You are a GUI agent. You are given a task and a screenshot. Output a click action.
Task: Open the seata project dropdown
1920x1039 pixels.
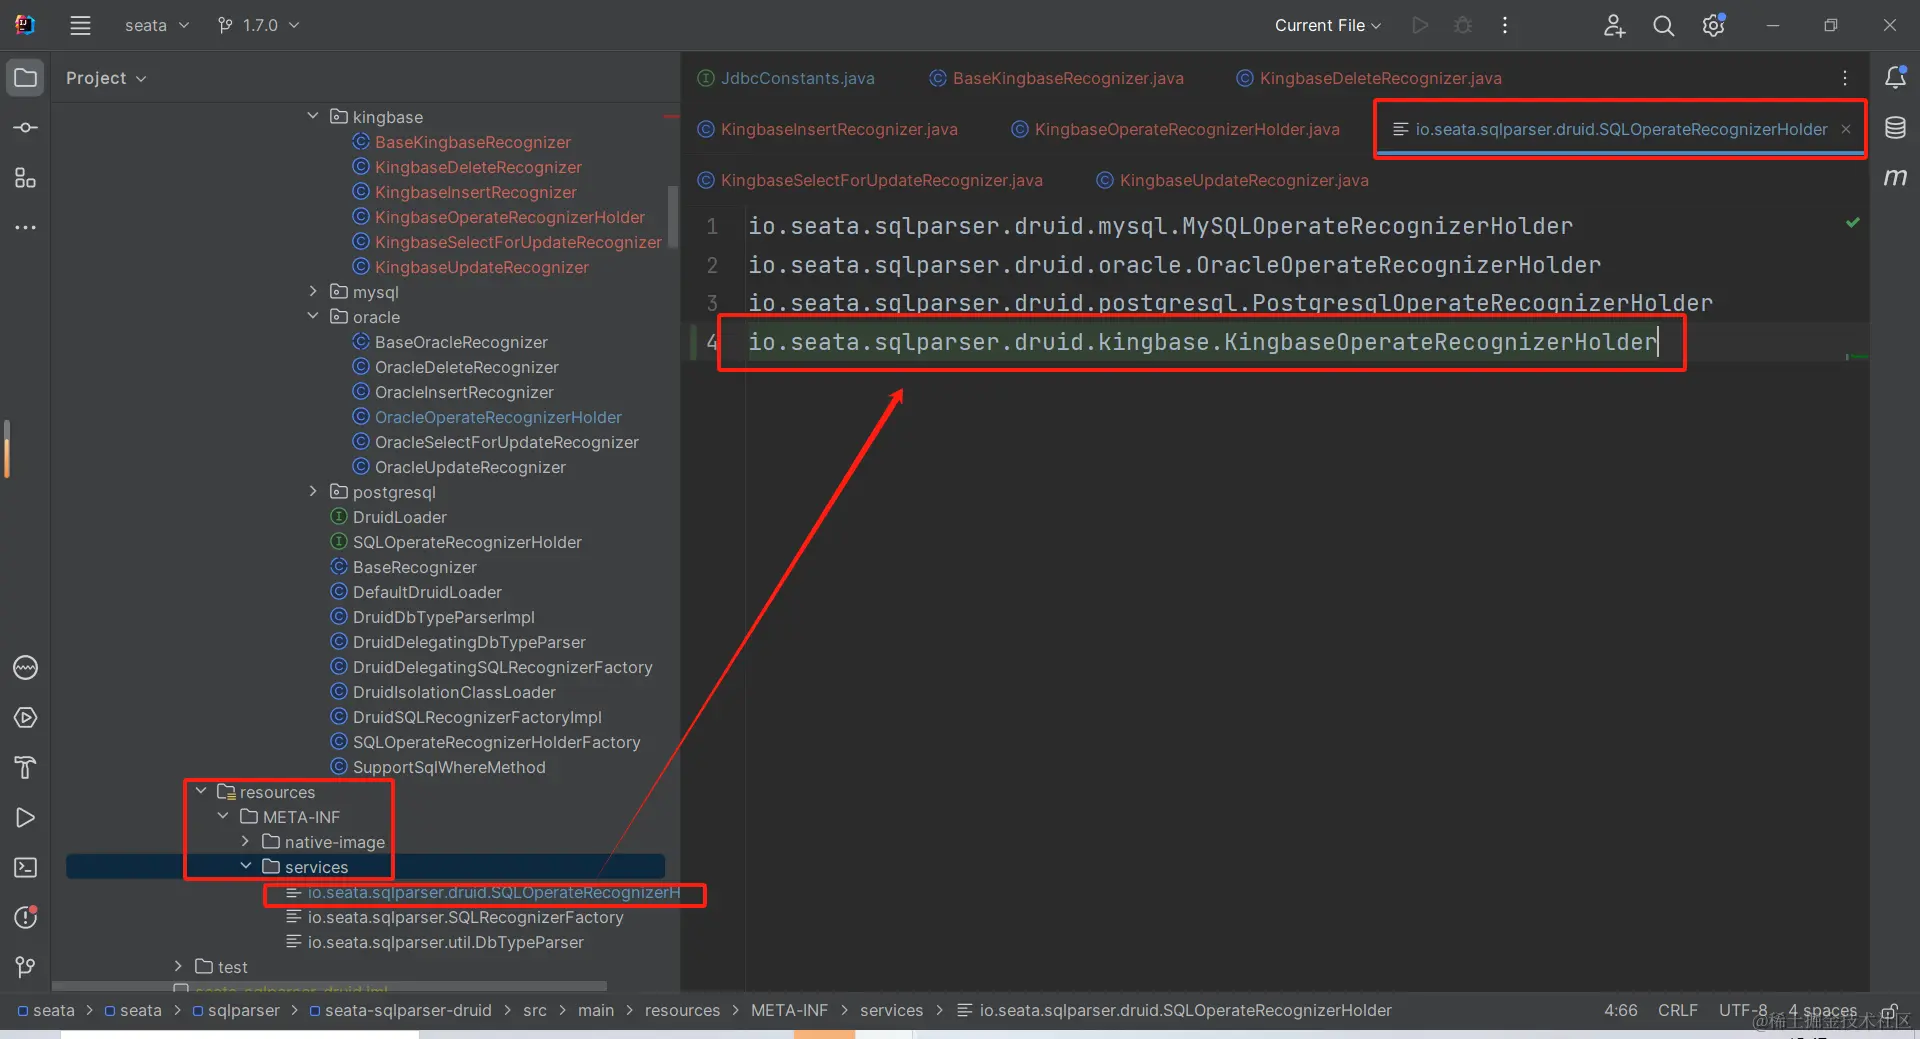click(x=157, y=26)
